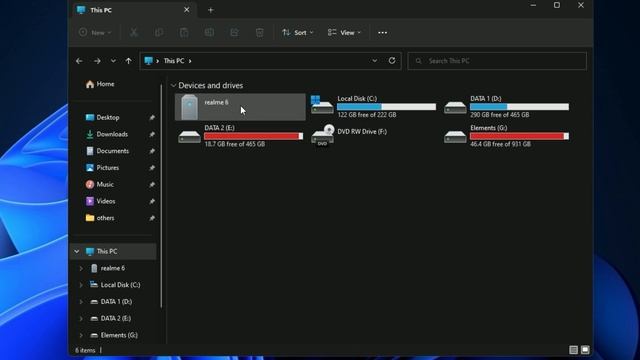Minimize the File Explorer window
The width and height of the screenshot is (640, 360).
(x=533, y=5)
